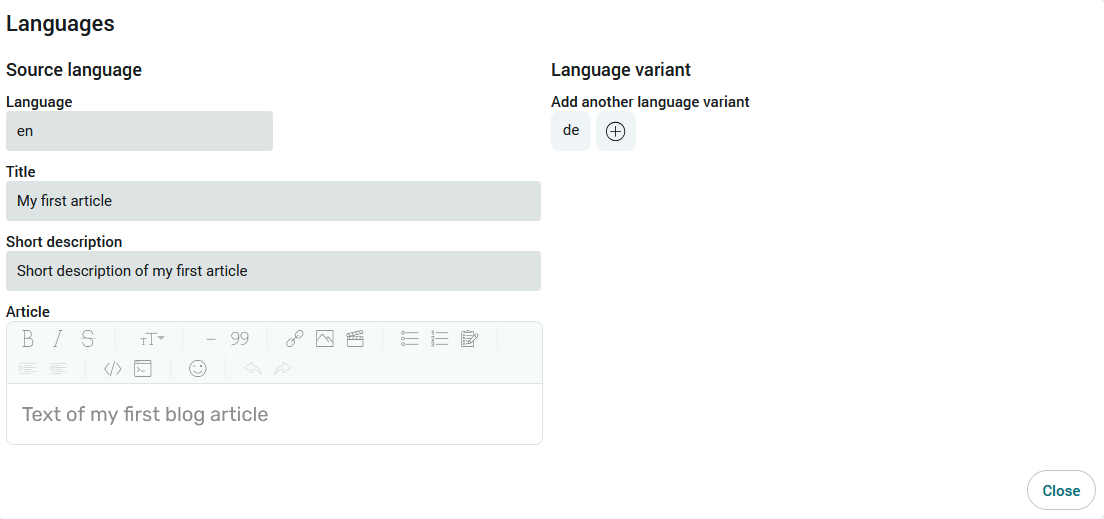Apply strikethrough formatting in editor toolbar
This screenshot has width=1104, height=519.
(88, 339)
